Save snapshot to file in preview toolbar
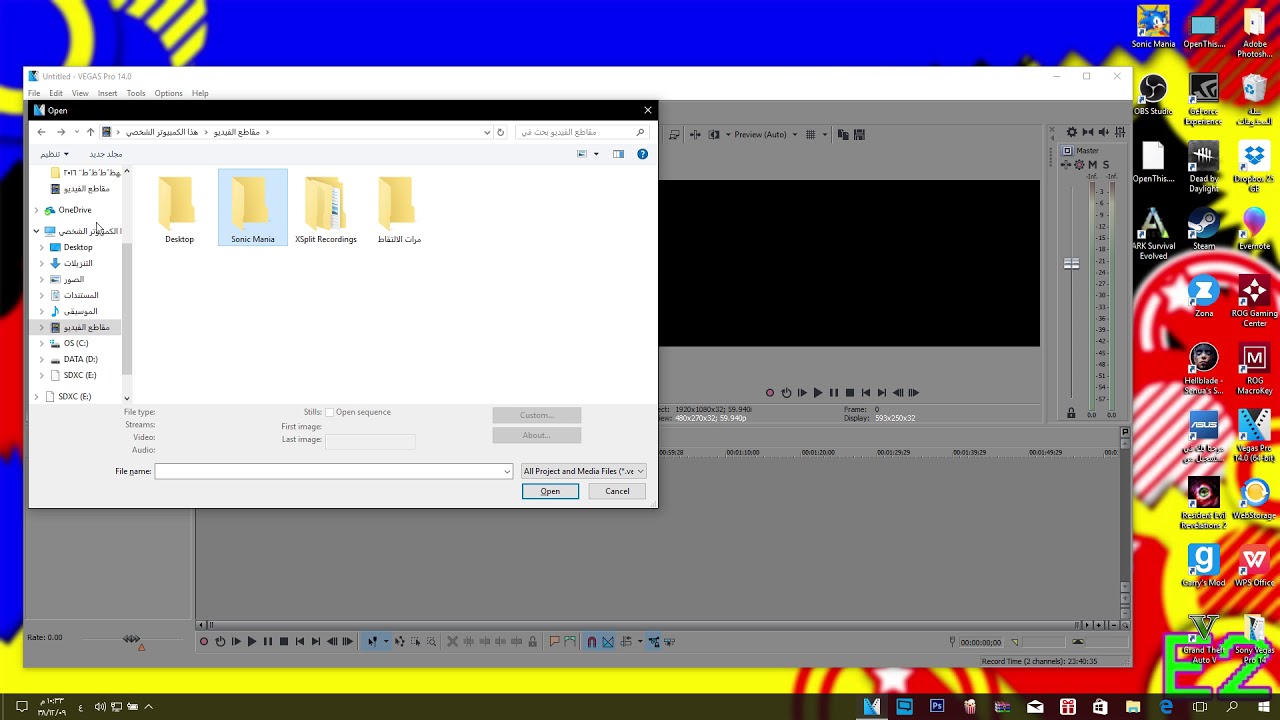 pyautogui.click(x=858, y=135)
